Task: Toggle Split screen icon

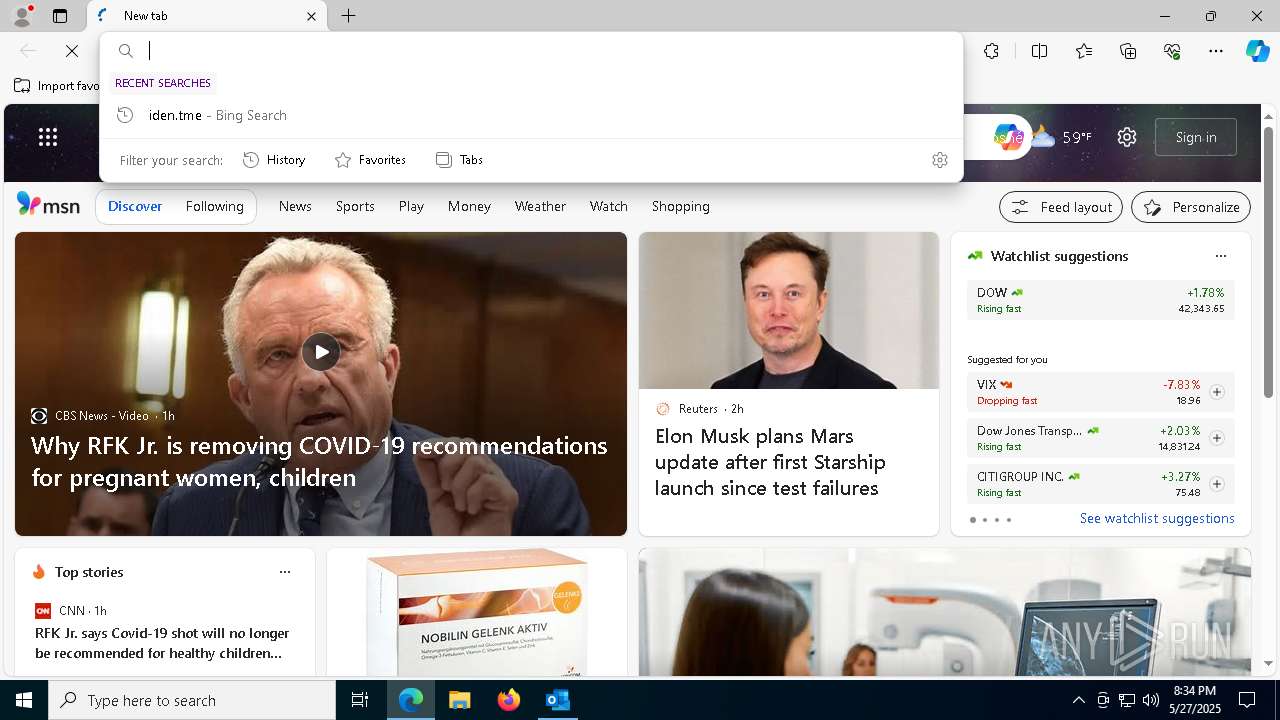Action: (x=1039, y=51)
